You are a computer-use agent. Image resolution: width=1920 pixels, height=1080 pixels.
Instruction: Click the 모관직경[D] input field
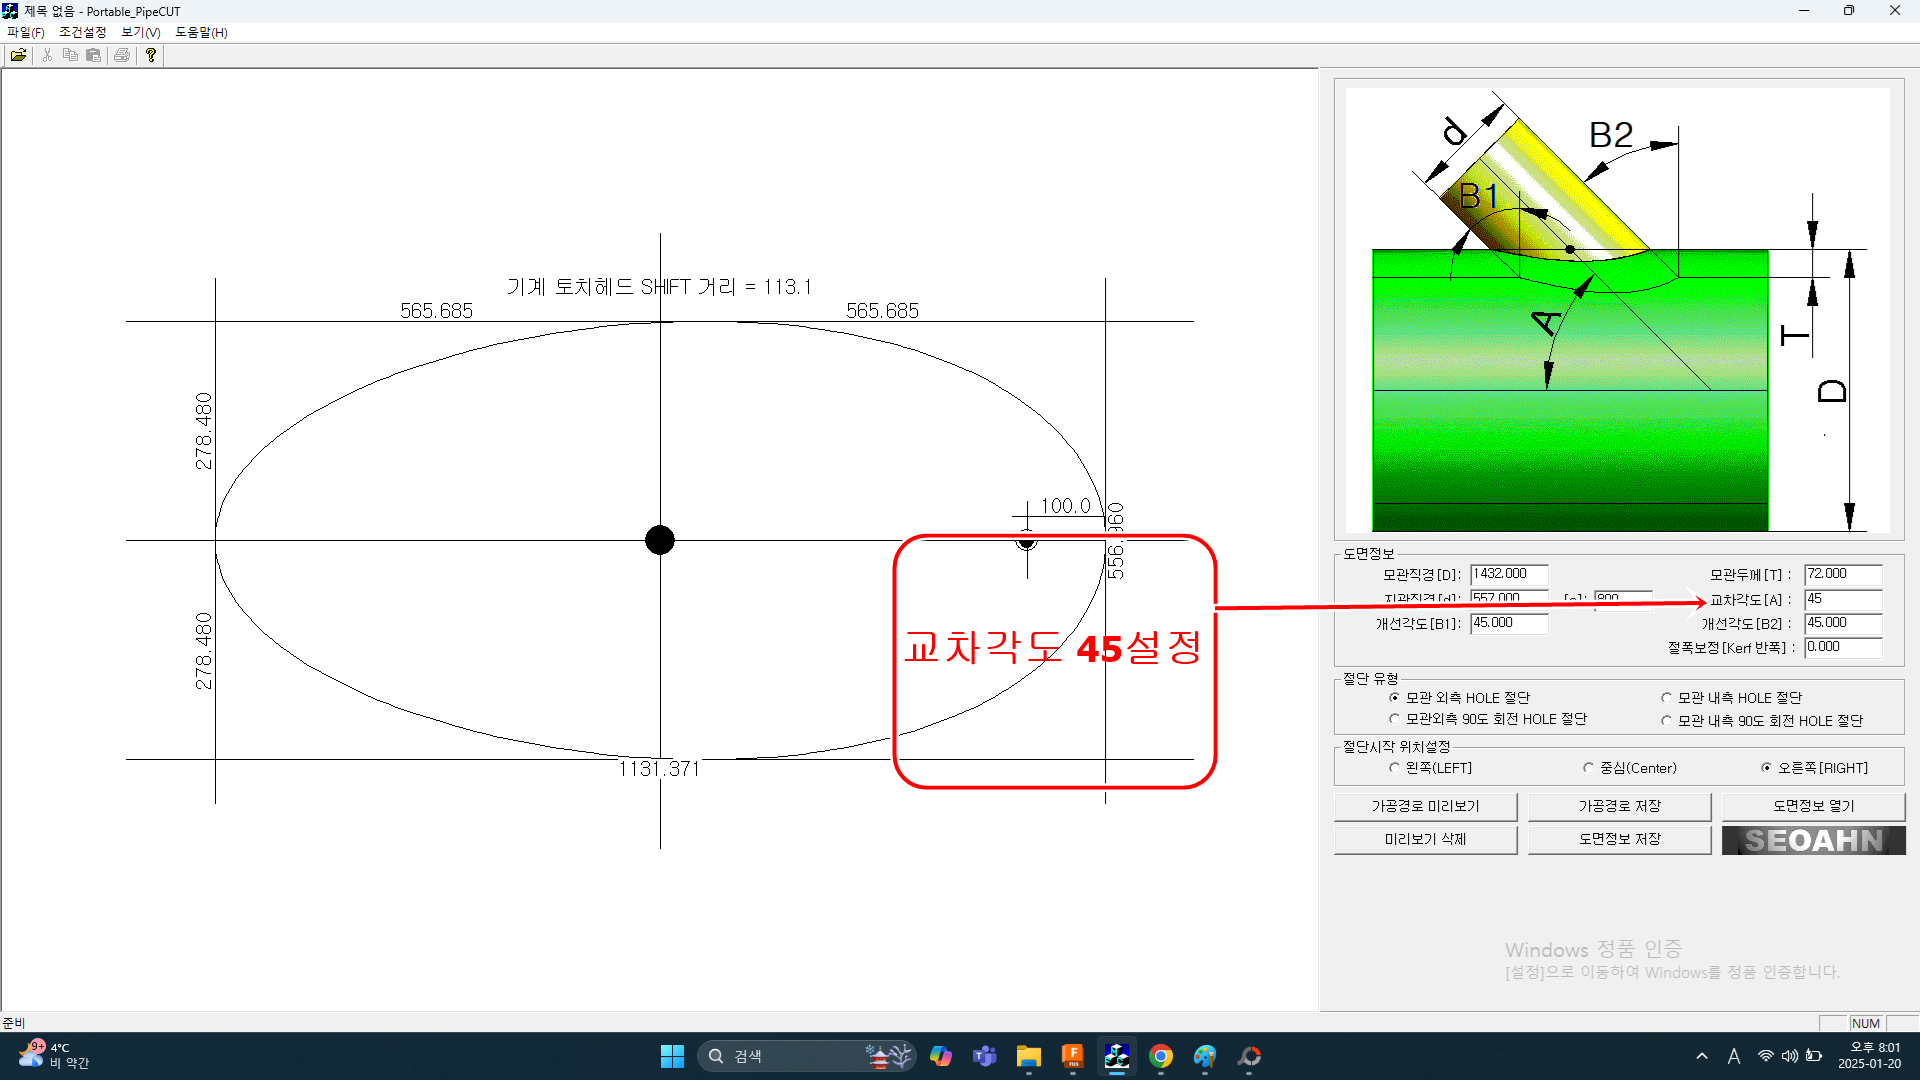(x=1508, y=574)
